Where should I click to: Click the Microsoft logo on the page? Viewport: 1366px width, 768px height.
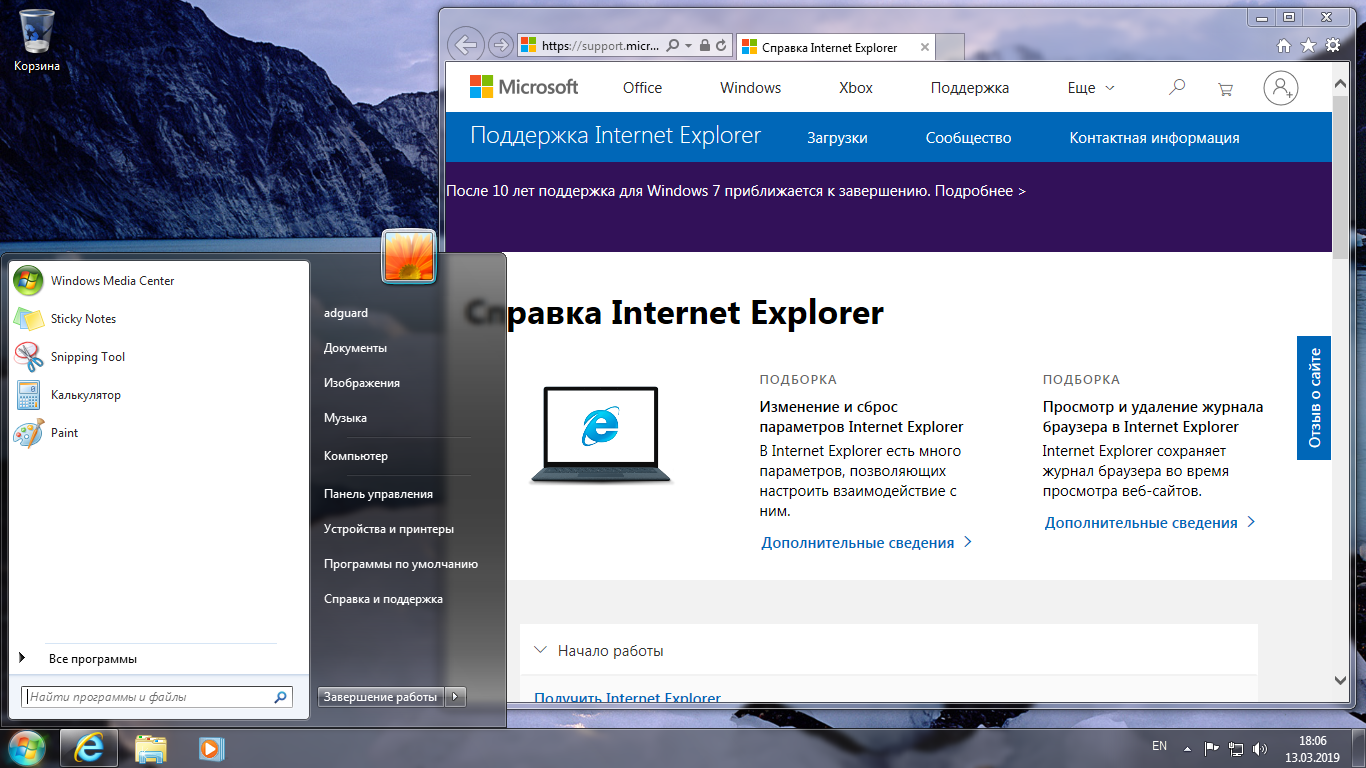point(524,87)
